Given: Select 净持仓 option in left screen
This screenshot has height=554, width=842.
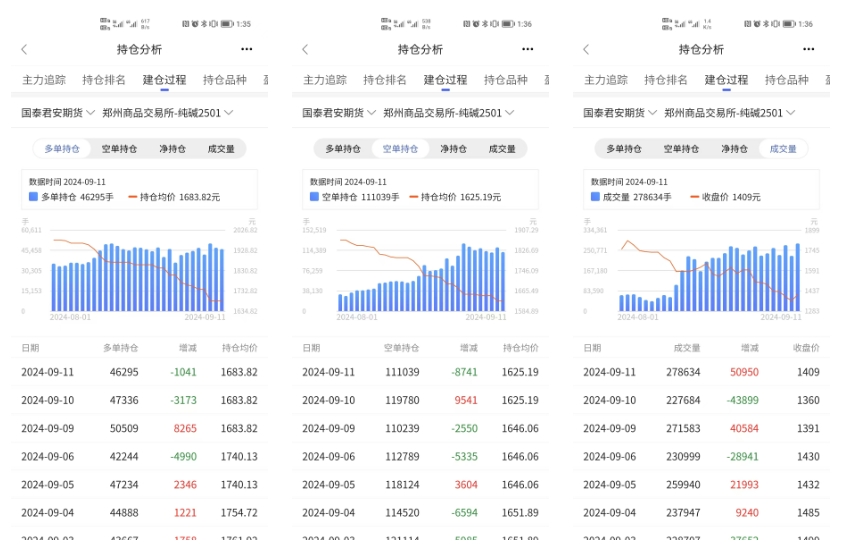Looking at the screenshot, I should click(x=172, y=149).
